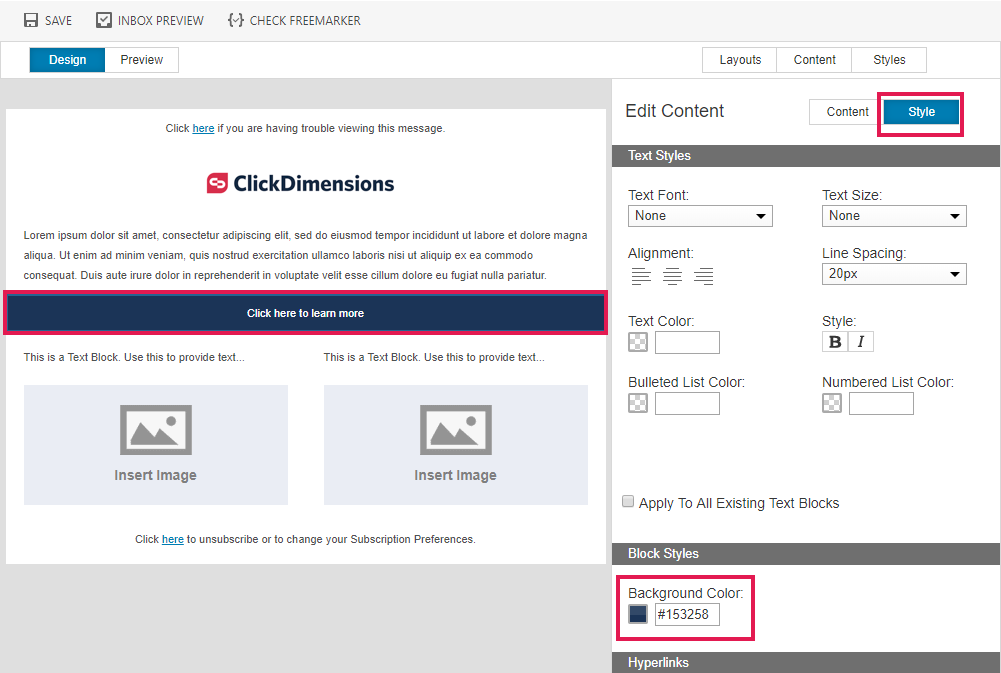Screen dimensions: 1001x673
Task: Run CHECK FREEMARKER from the toolbar
Action: (294, 19)
